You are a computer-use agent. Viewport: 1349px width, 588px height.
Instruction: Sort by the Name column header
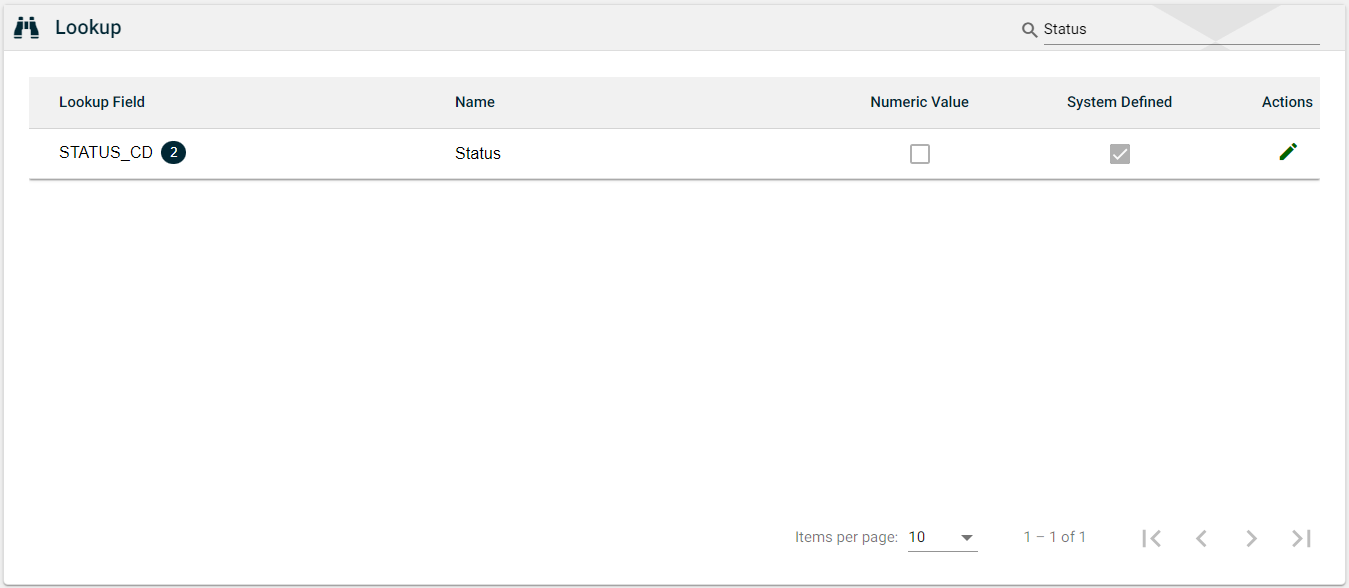pyautogui.click(x=475, y=102)
